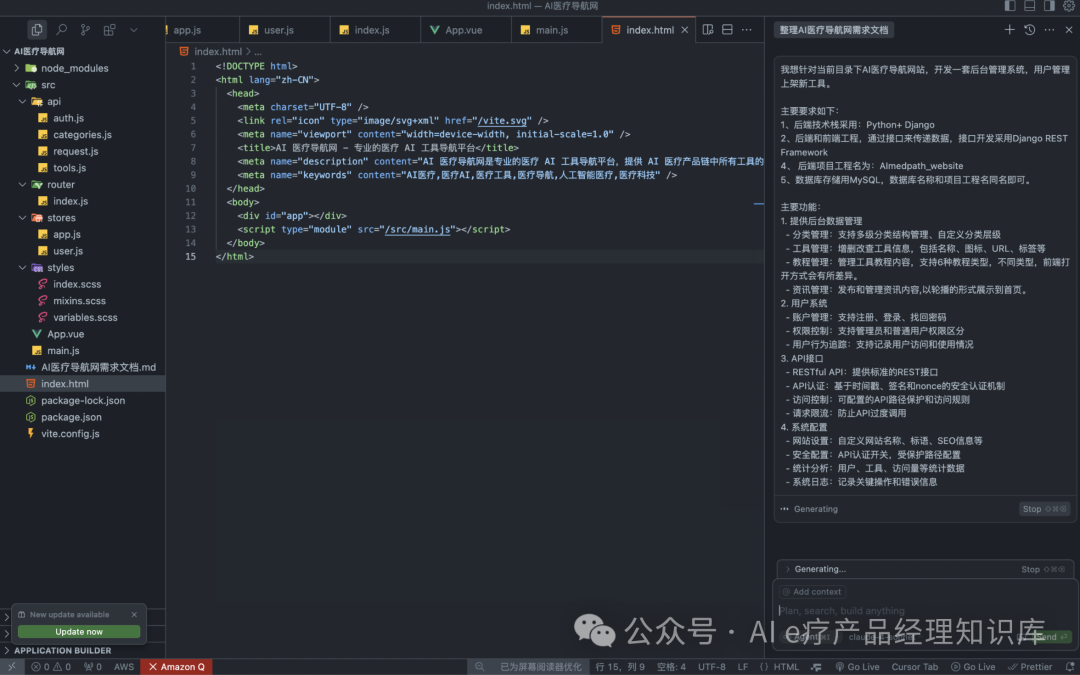Switch to the app.js editor tab
This screenshot has height=675, width=1080.
pos(202,30)
